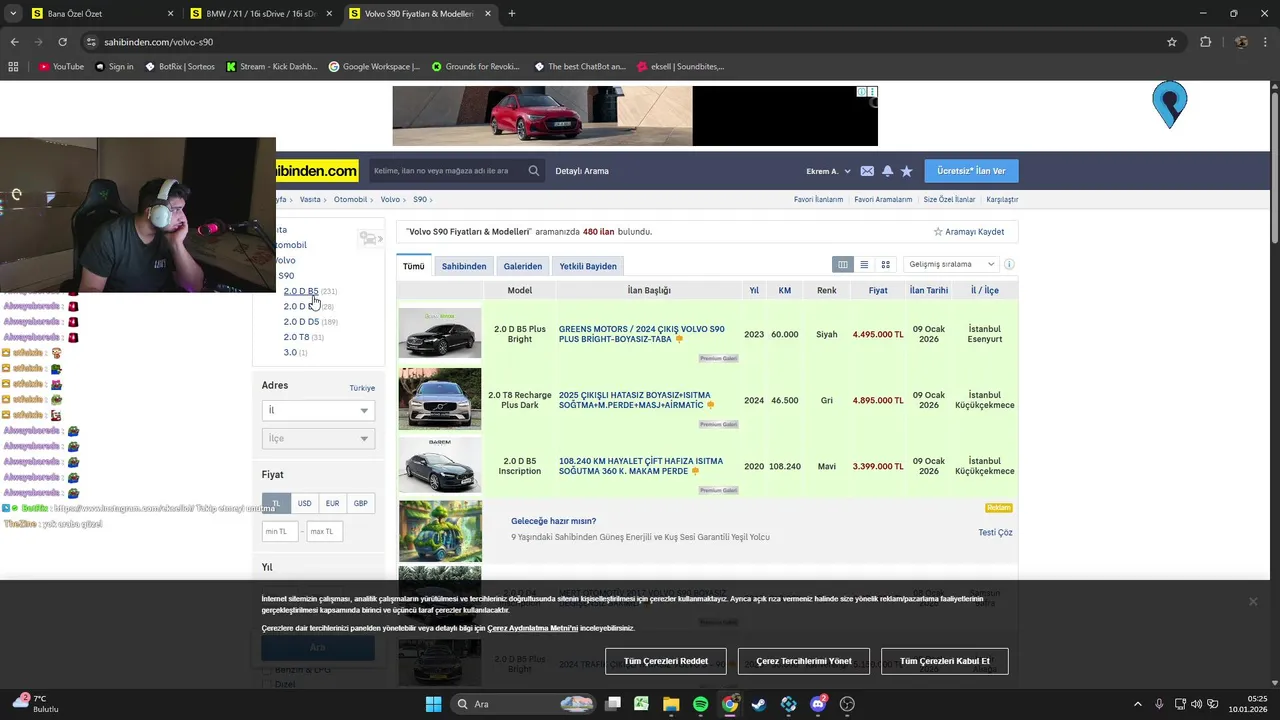Open the İl province dropdown

click(x=318, y=410)
